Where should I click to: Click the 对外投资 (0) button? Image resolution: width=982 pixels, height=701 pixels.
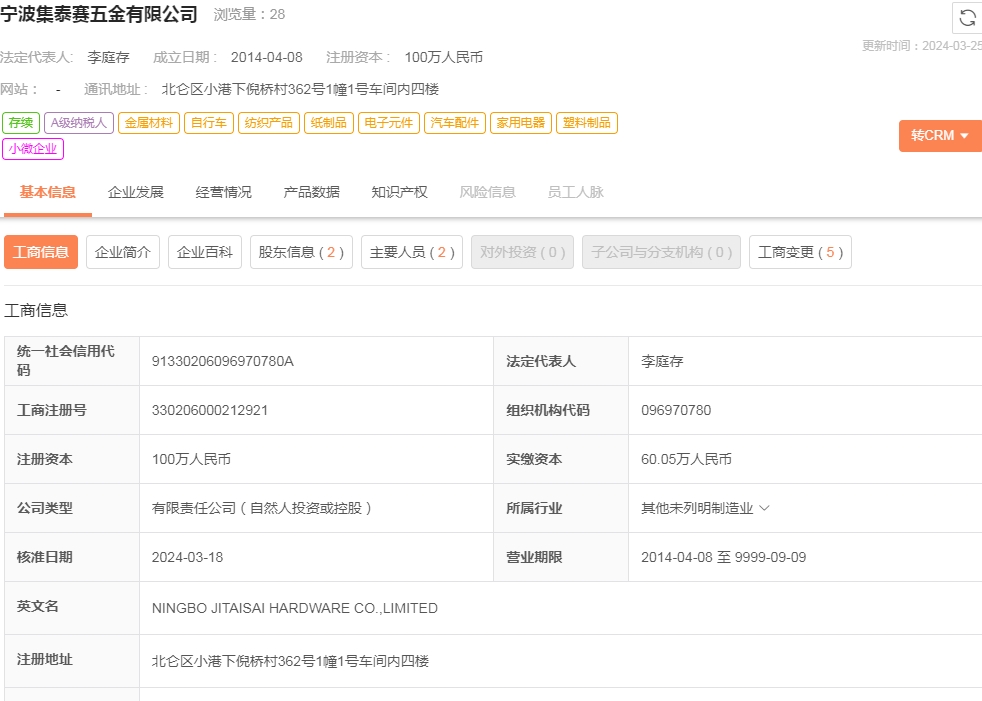[x=522, y=252]
